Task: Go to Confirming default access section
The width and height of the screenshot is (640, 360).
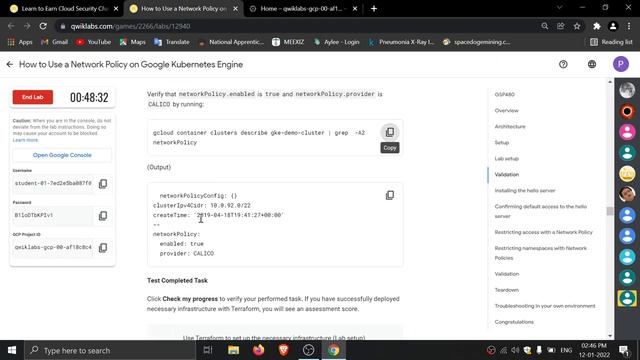Action: tap(541, 211)
